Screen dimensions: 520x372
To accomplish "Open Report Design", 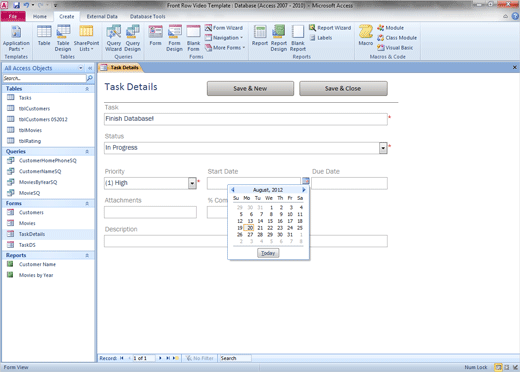I will [279, 39].
